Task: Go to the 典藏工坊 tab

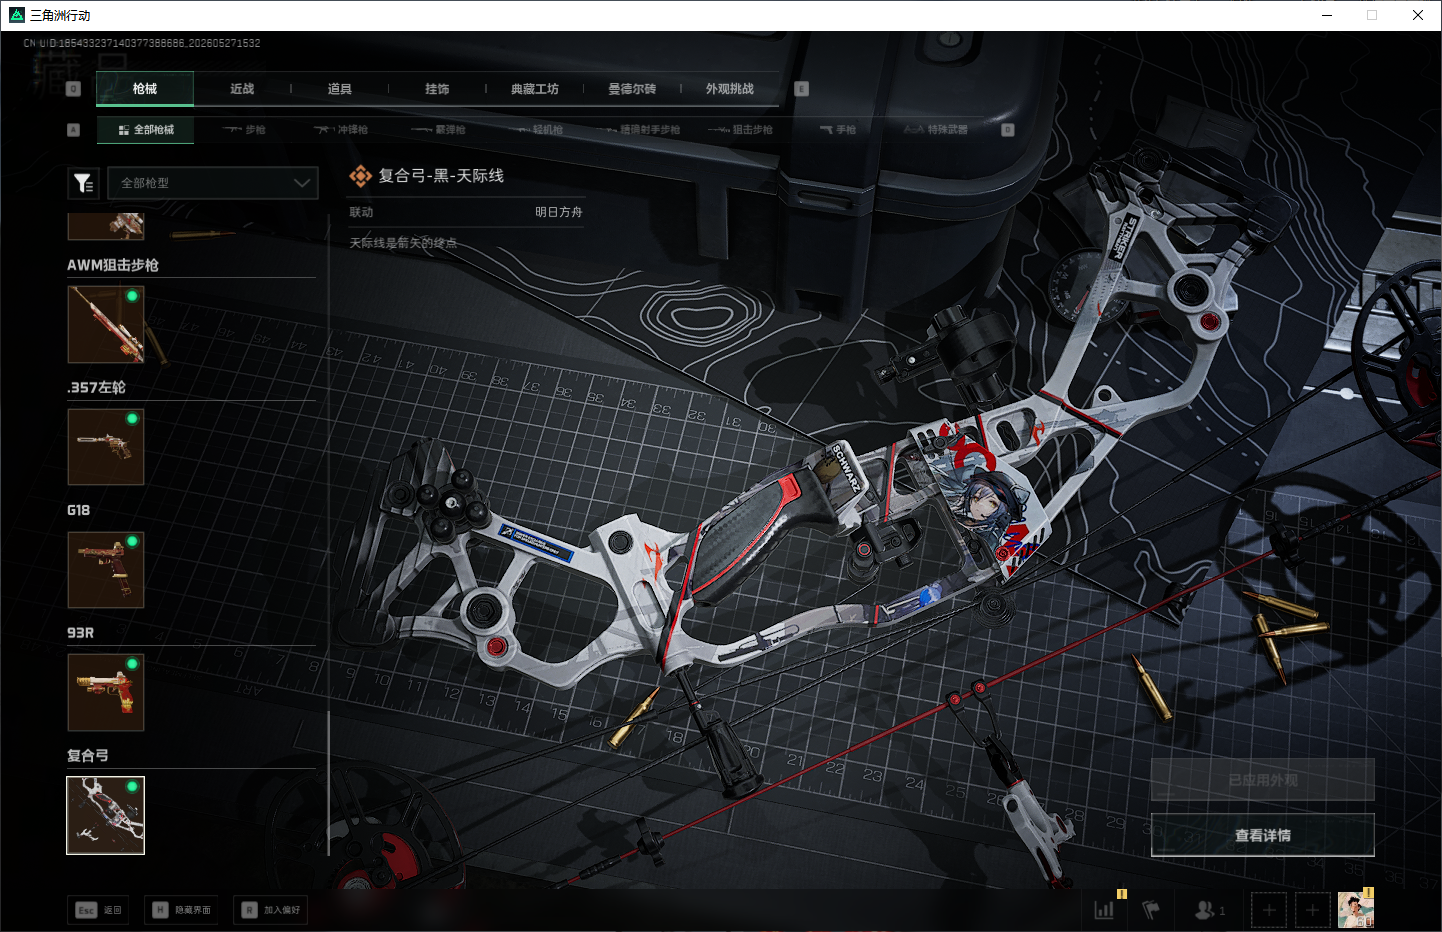Action: 535,89
